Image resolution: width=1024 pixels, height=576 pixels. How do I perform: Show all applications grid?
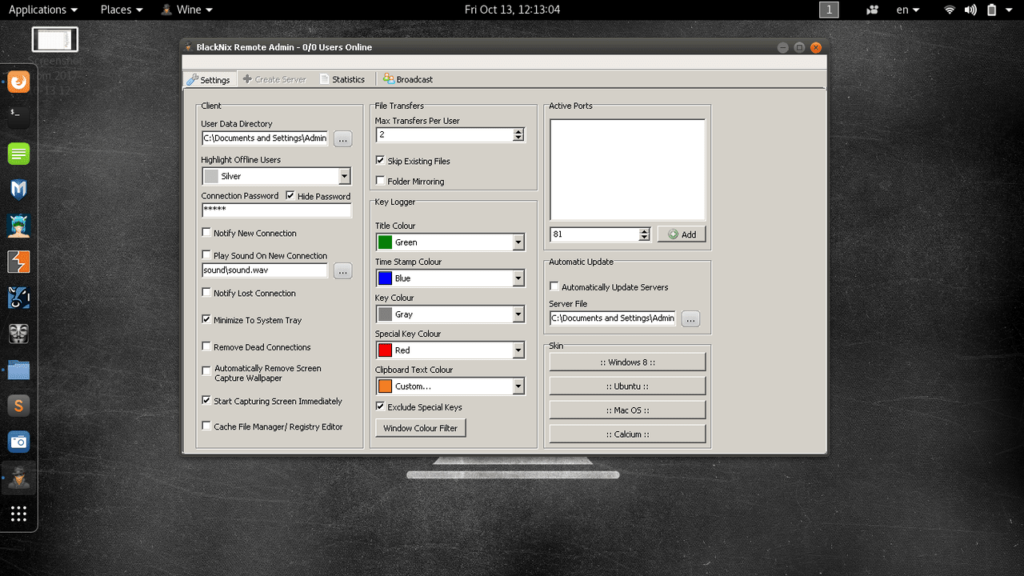(19, 514)
